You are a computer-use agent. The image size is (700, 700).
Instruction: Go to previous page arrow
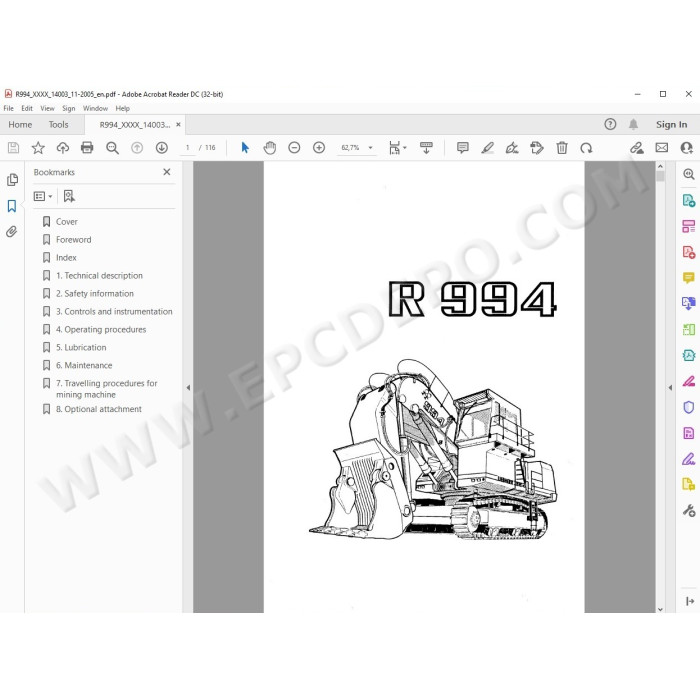(x=137, y=148)
